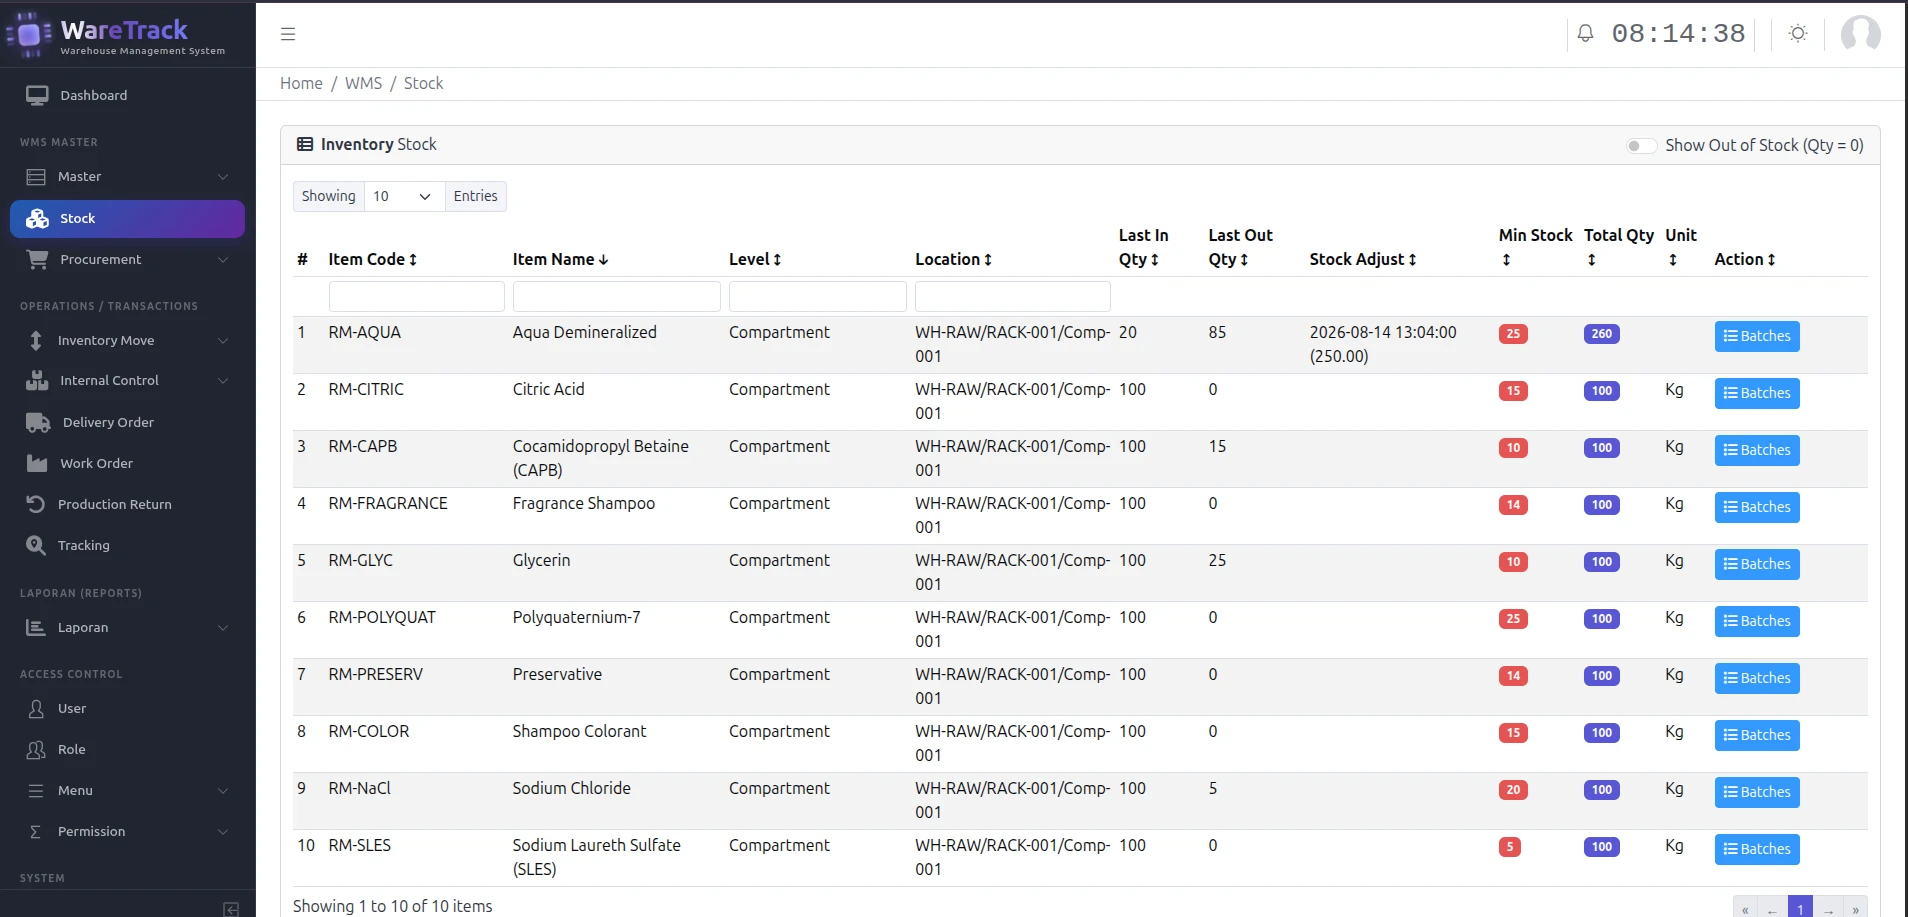Toggle the hamburger sidebar menu icon
Viewport: 1908px width, 917px height.
pos(288,34)
